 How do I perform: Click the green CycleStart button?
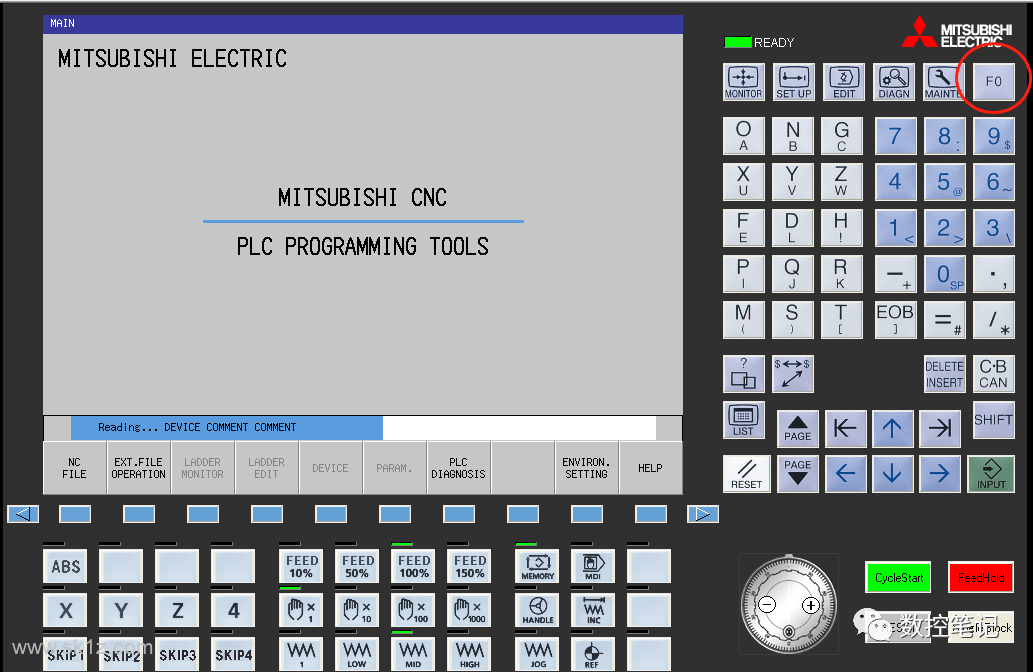899,578
